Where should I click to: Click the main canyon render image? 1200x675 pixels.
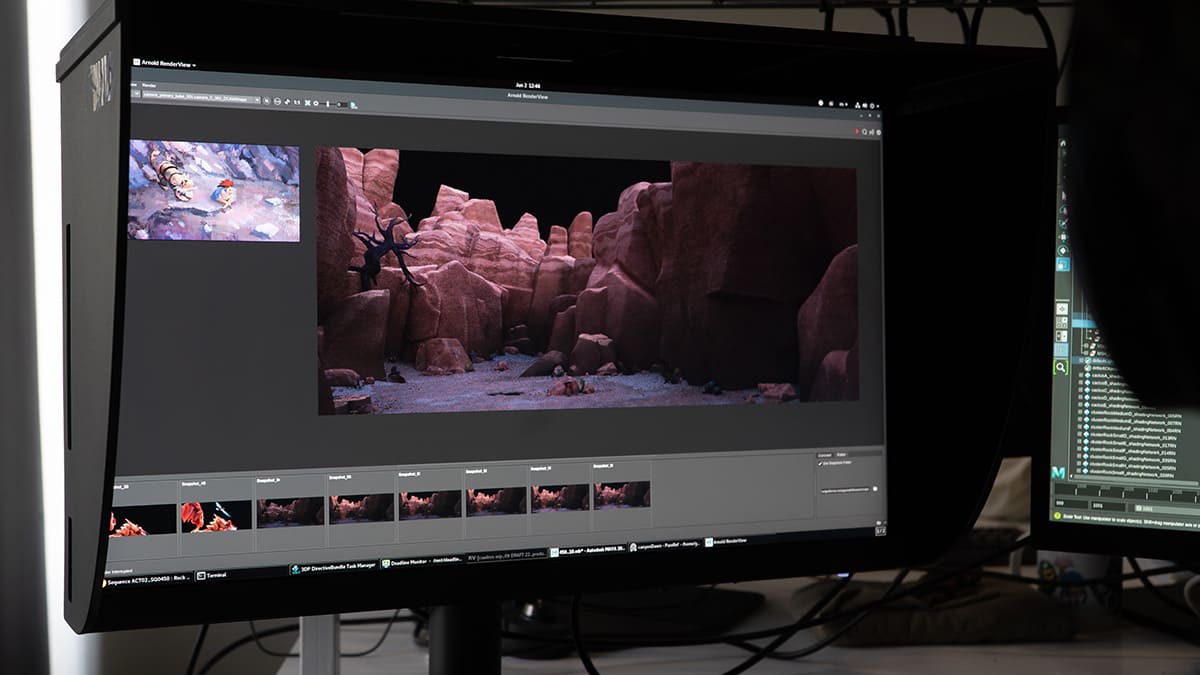588,281
